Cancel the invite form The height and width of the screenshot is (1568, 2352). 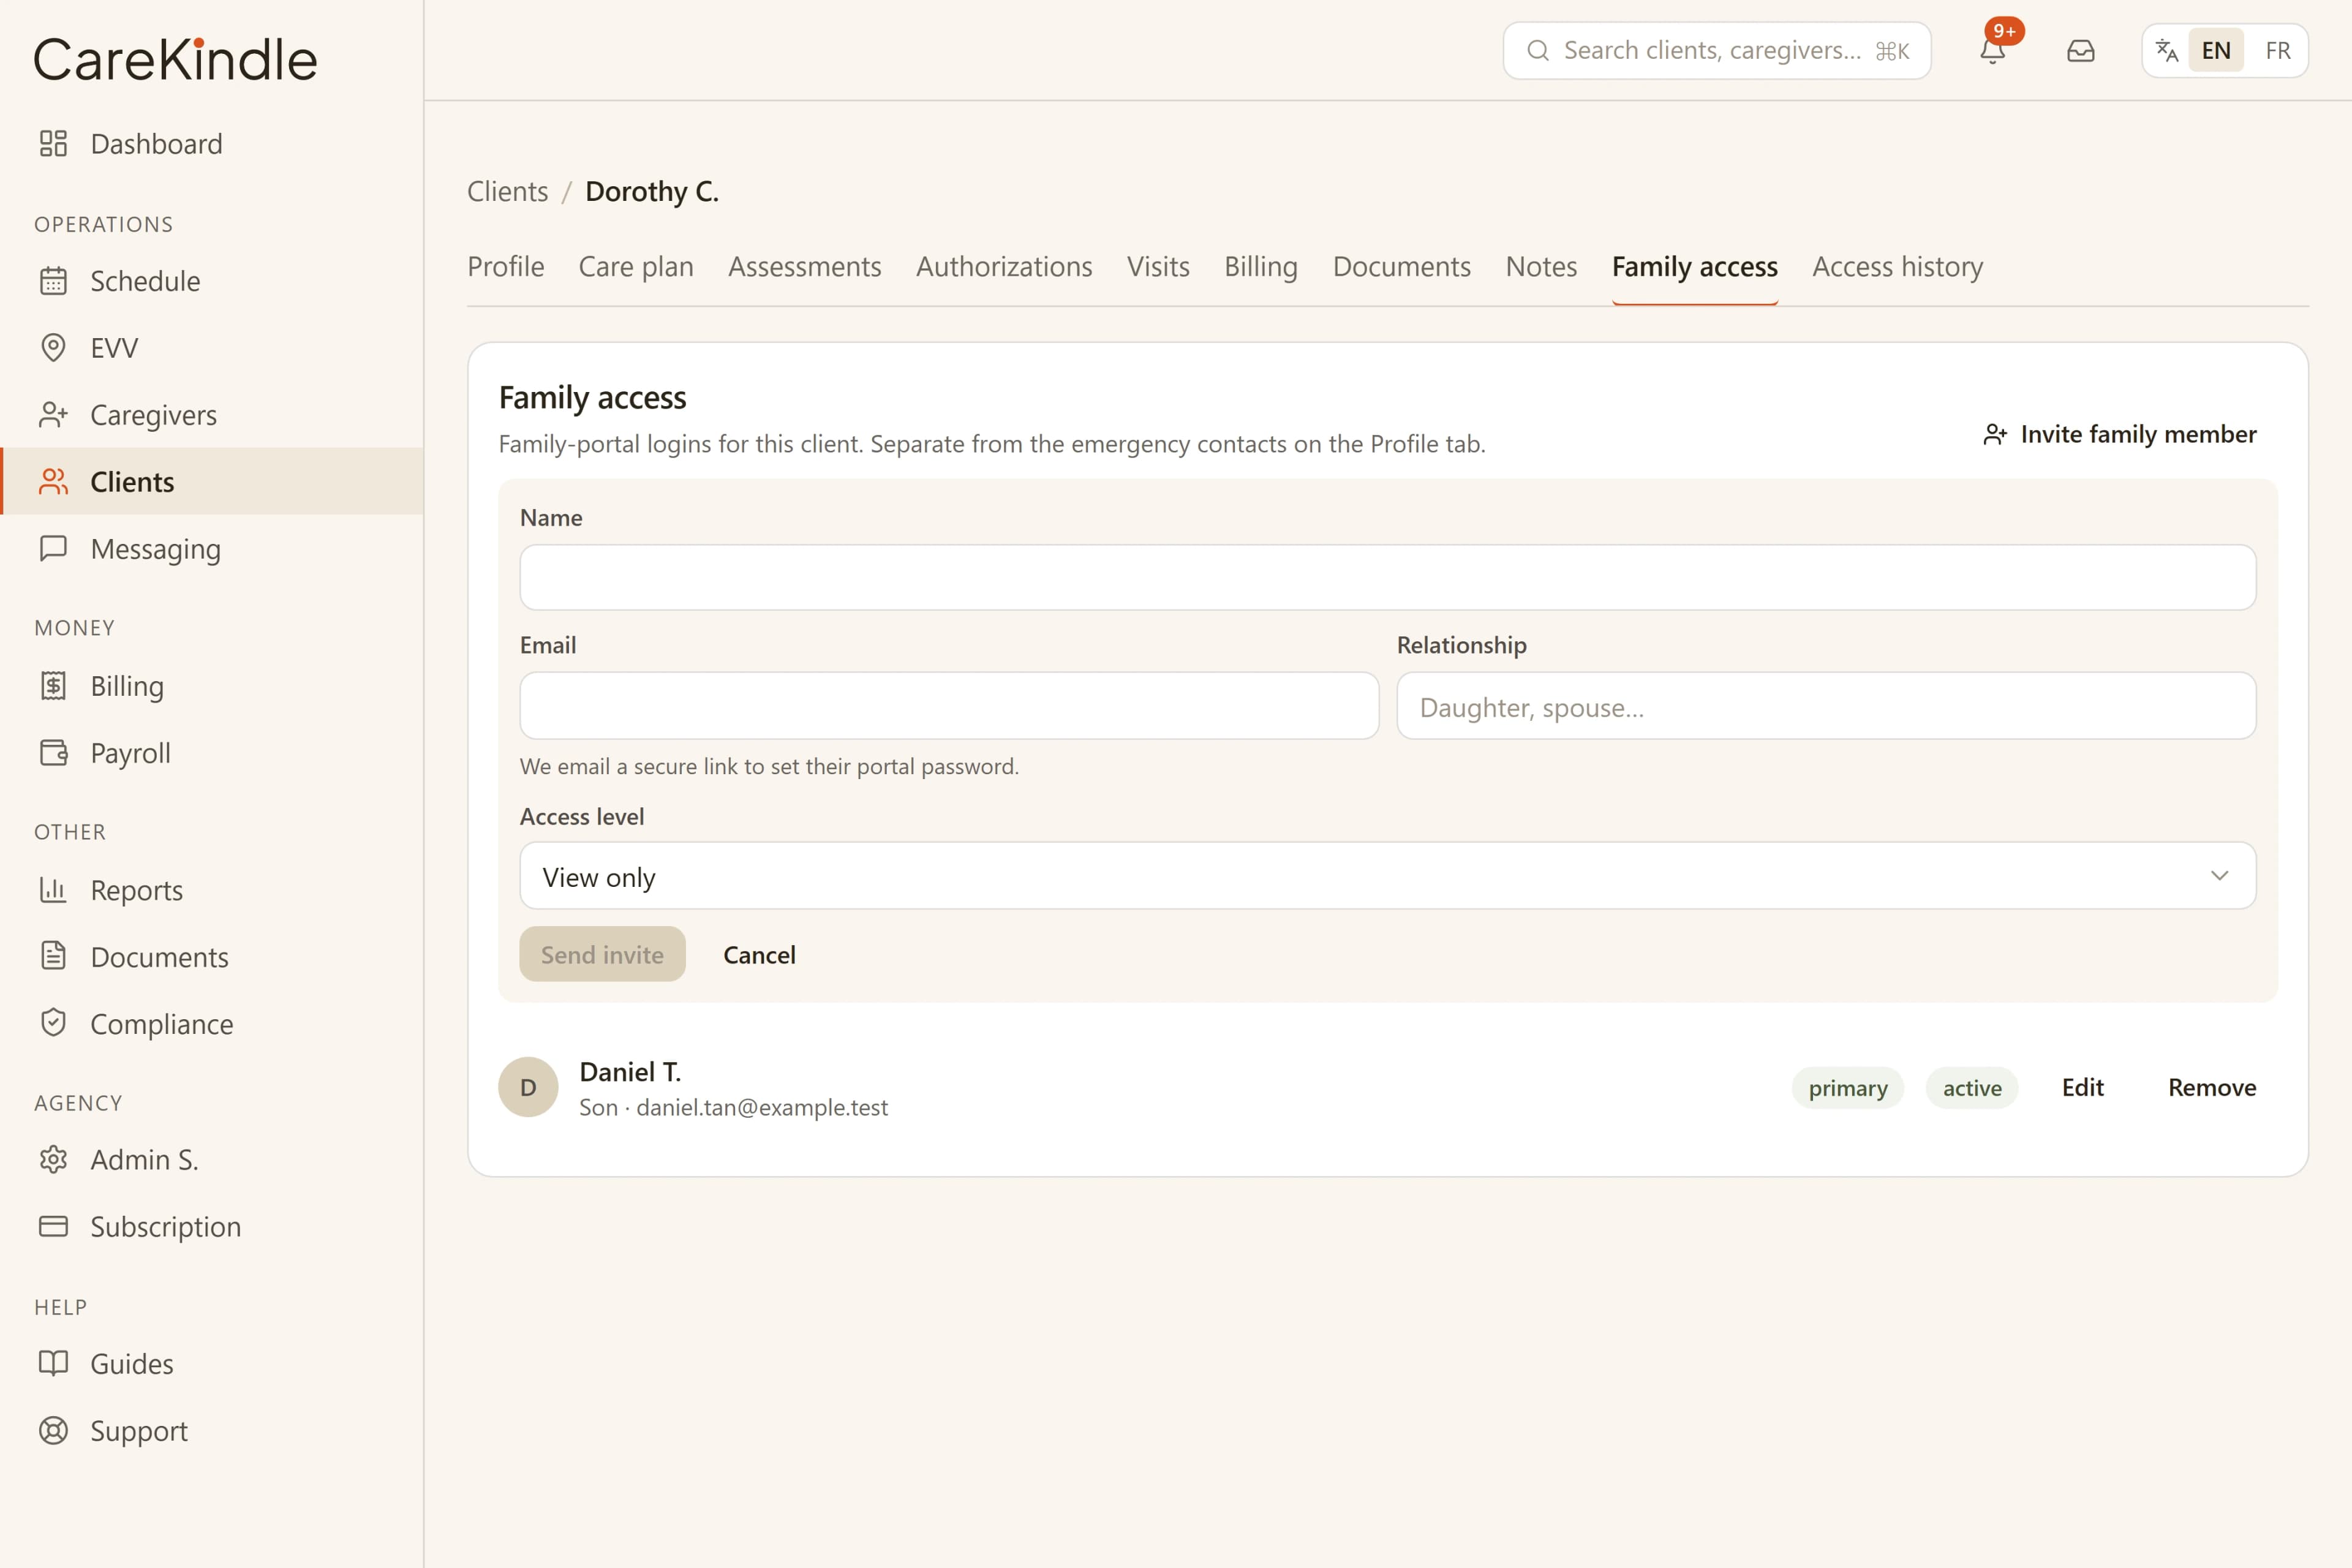pyautogui.click(x=760, y=955)
